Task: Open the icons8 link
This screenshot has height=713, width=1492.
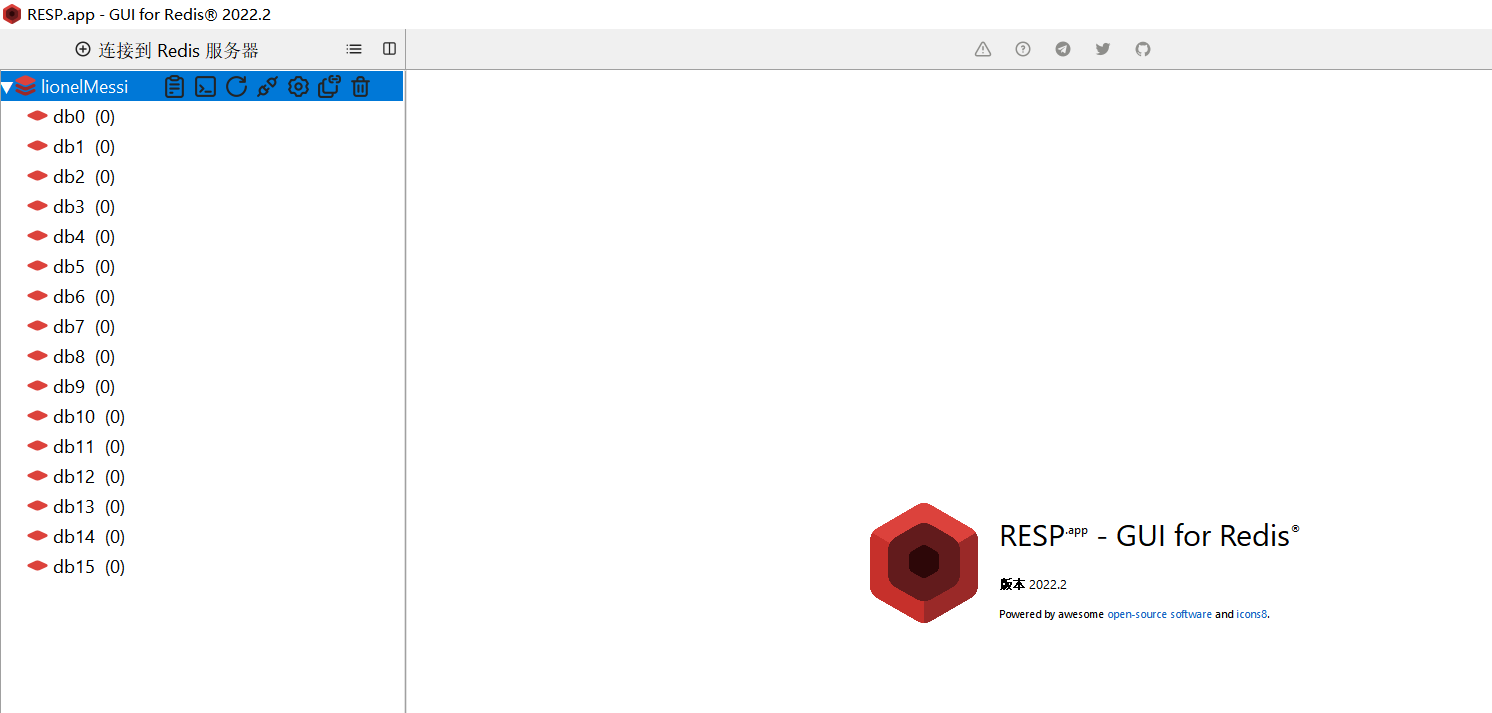Action: (1252, 614)
